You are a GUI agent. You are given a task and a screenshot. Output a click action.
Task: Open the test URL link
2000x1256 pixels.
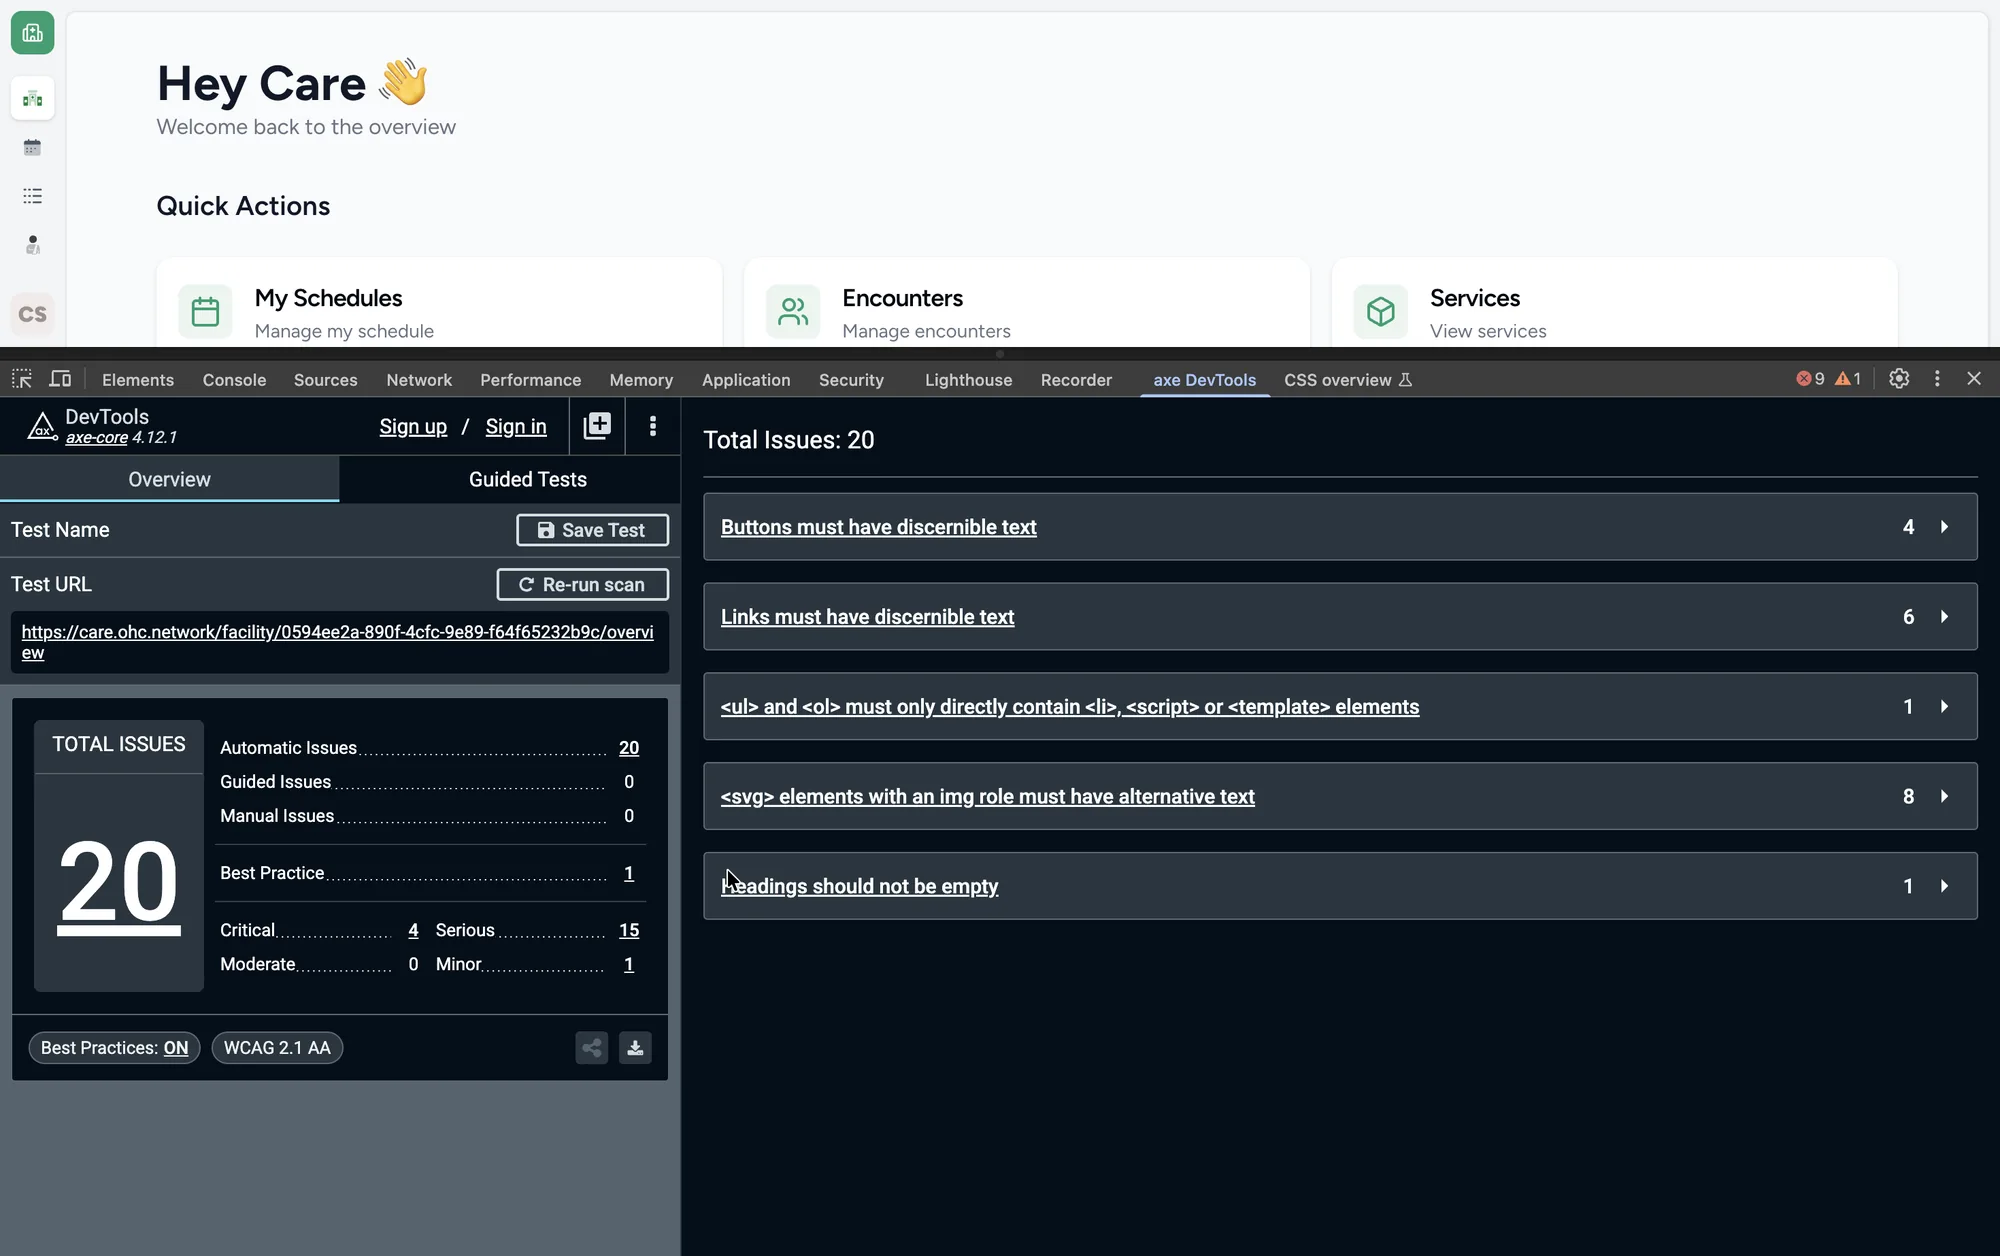coord(338,642)
